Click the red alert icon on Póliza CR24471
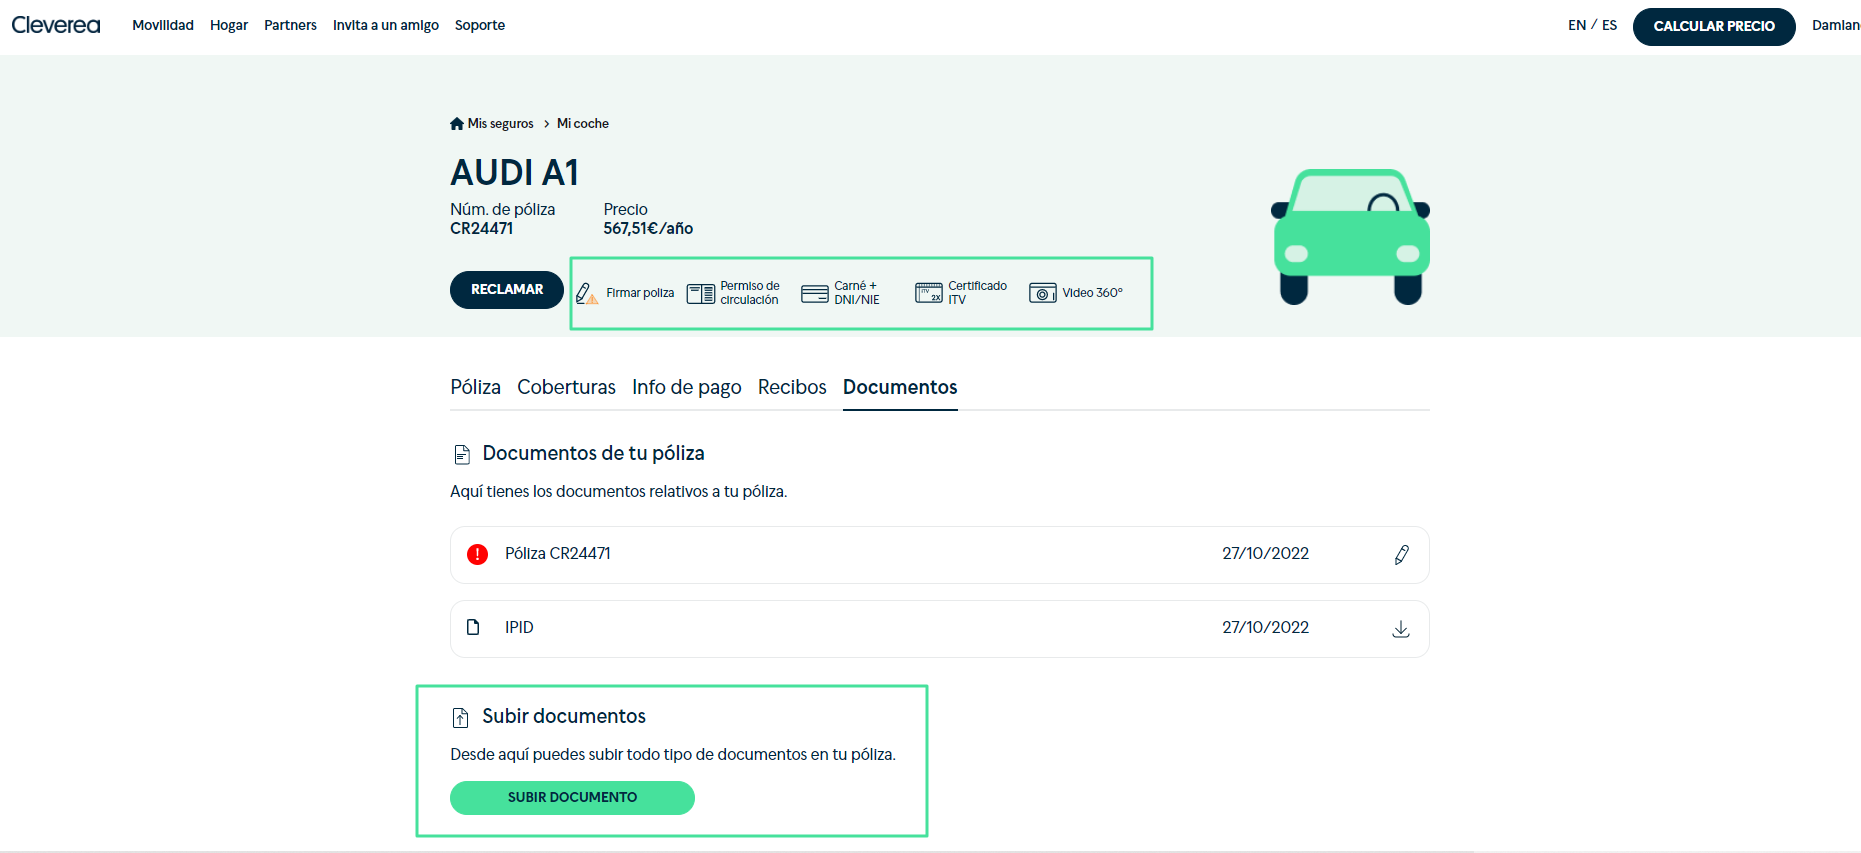This screenshot has height=853, width=1861. pyautogui.click(x=477, y=554)
